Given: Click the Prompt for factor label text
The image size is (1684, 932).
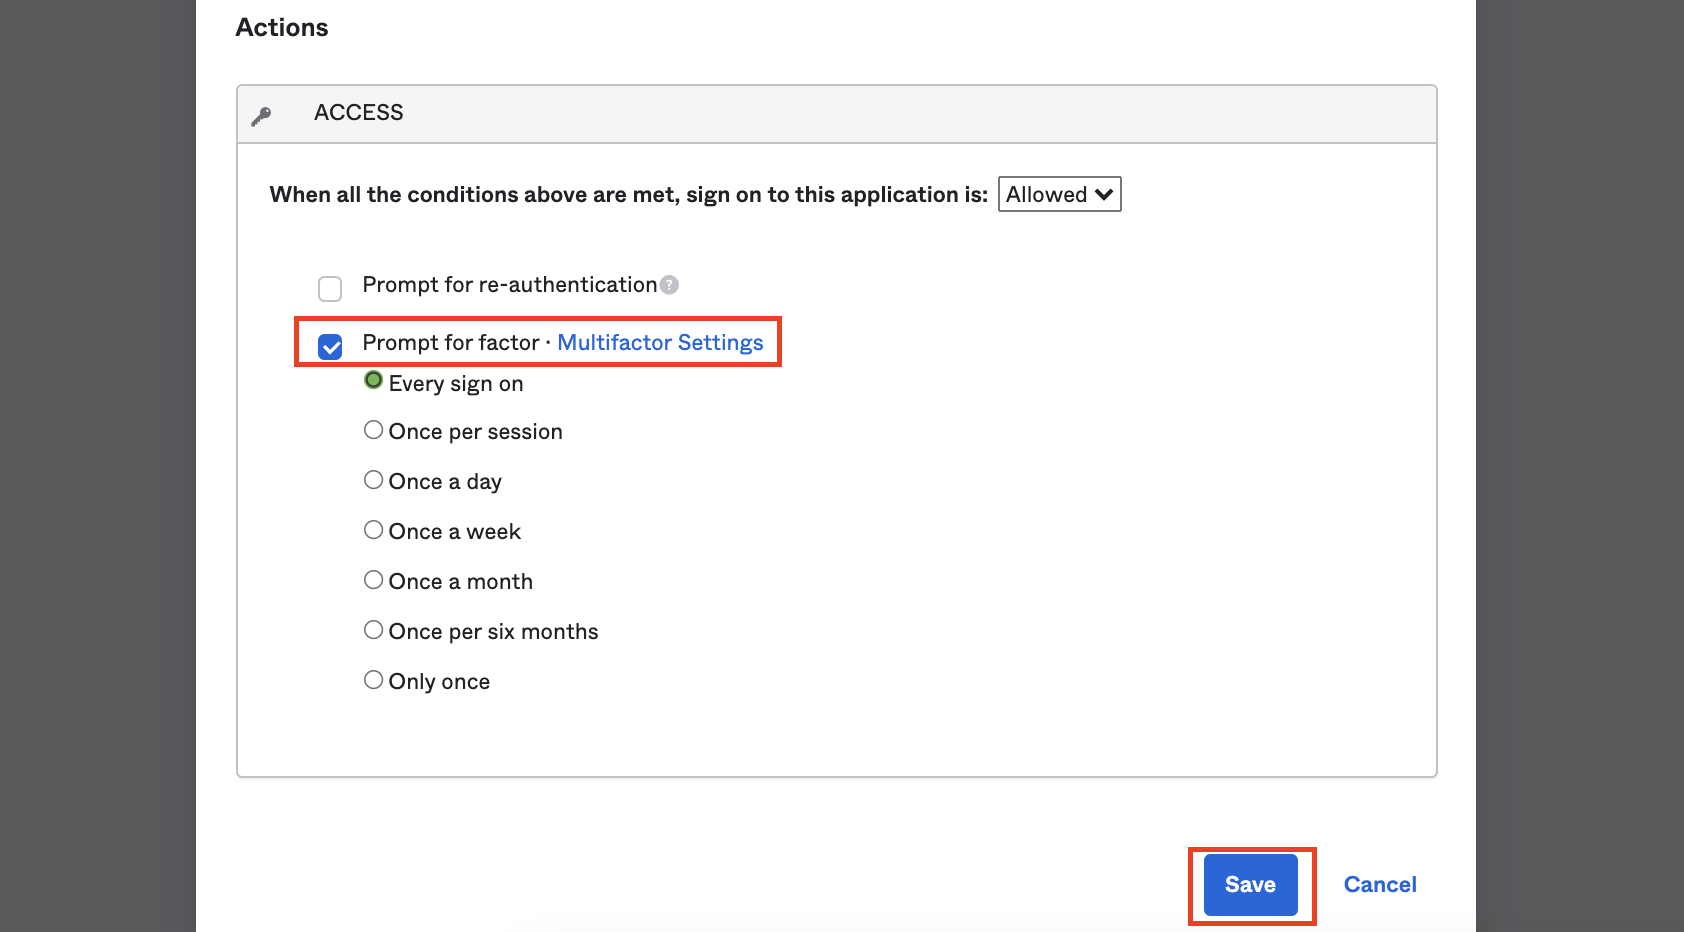Looking at the screenshot, I should click(450, 343).
